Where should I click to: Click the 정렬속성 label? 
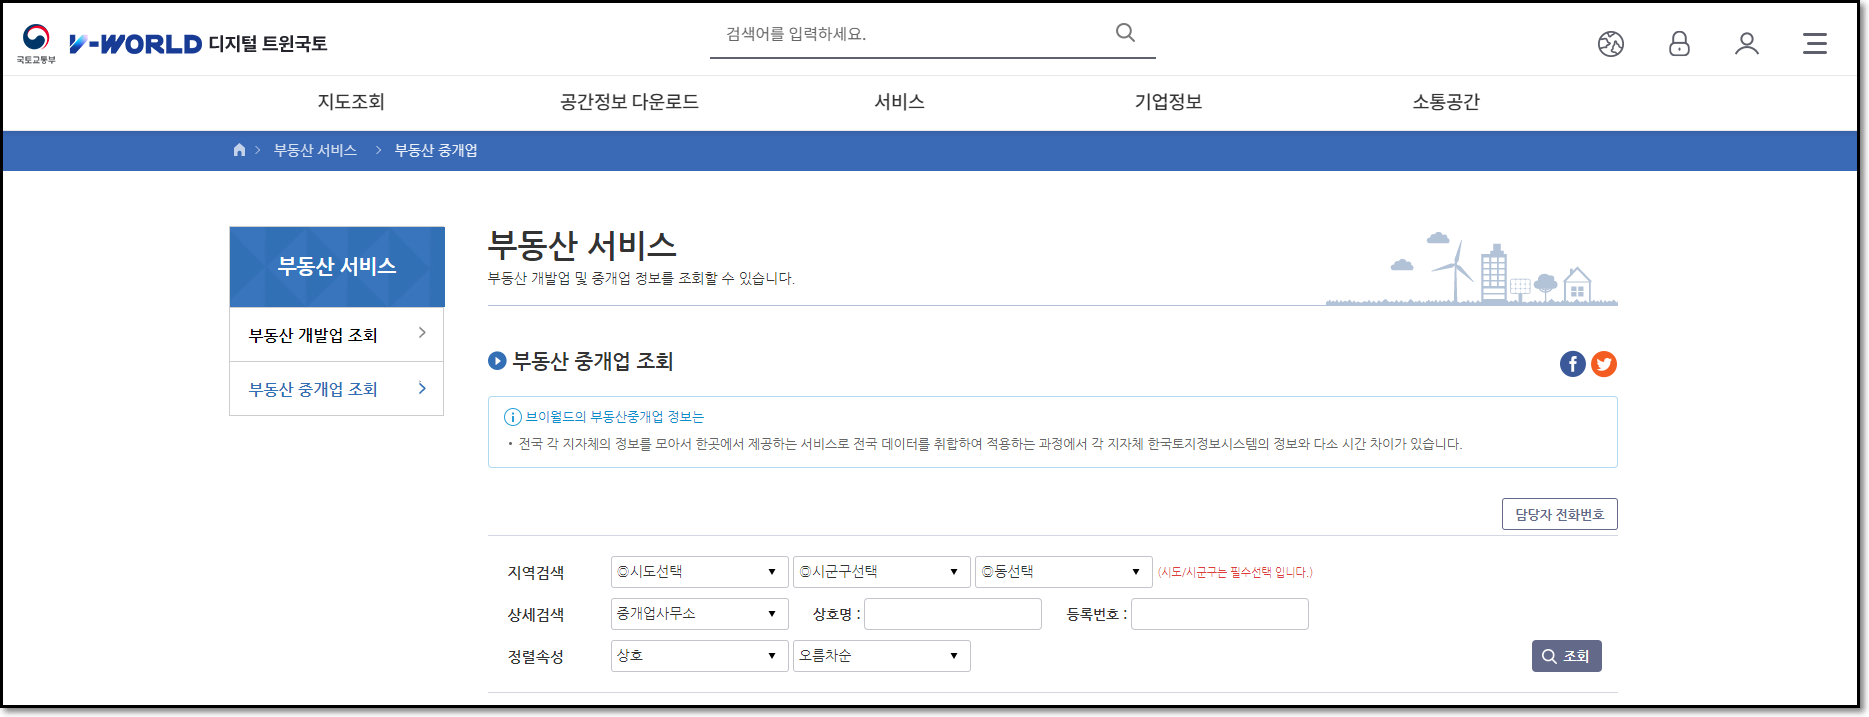tap(536, 656)
